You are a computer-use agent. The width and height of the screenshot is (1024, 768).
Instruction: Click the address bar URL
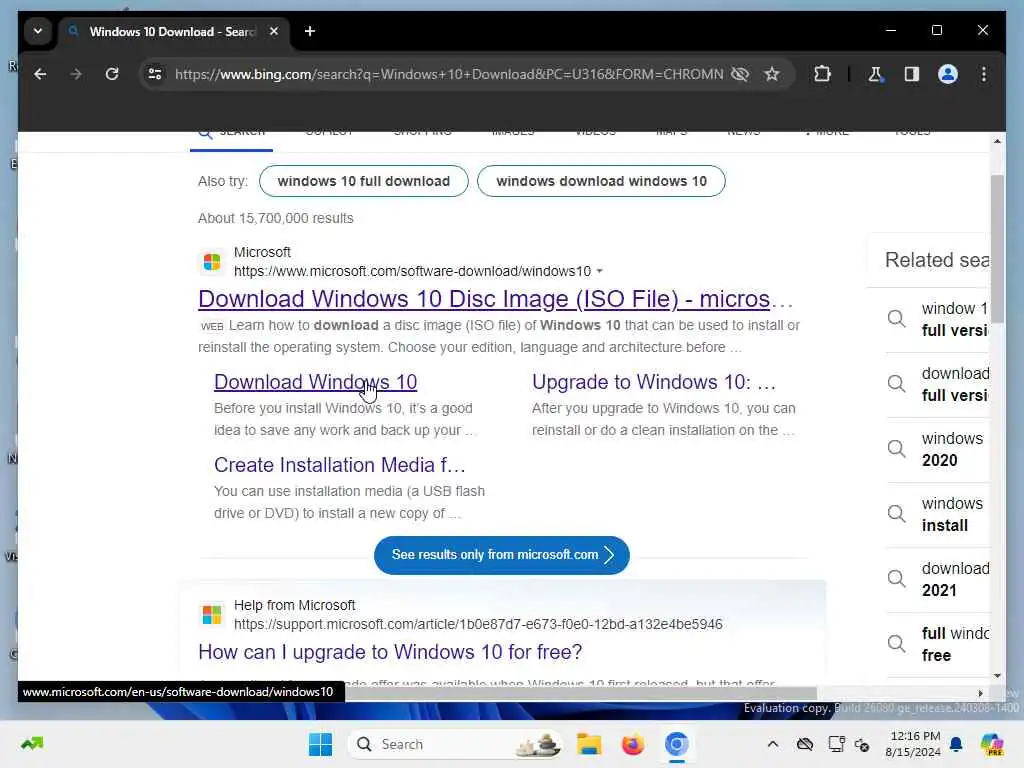[449, 74]
